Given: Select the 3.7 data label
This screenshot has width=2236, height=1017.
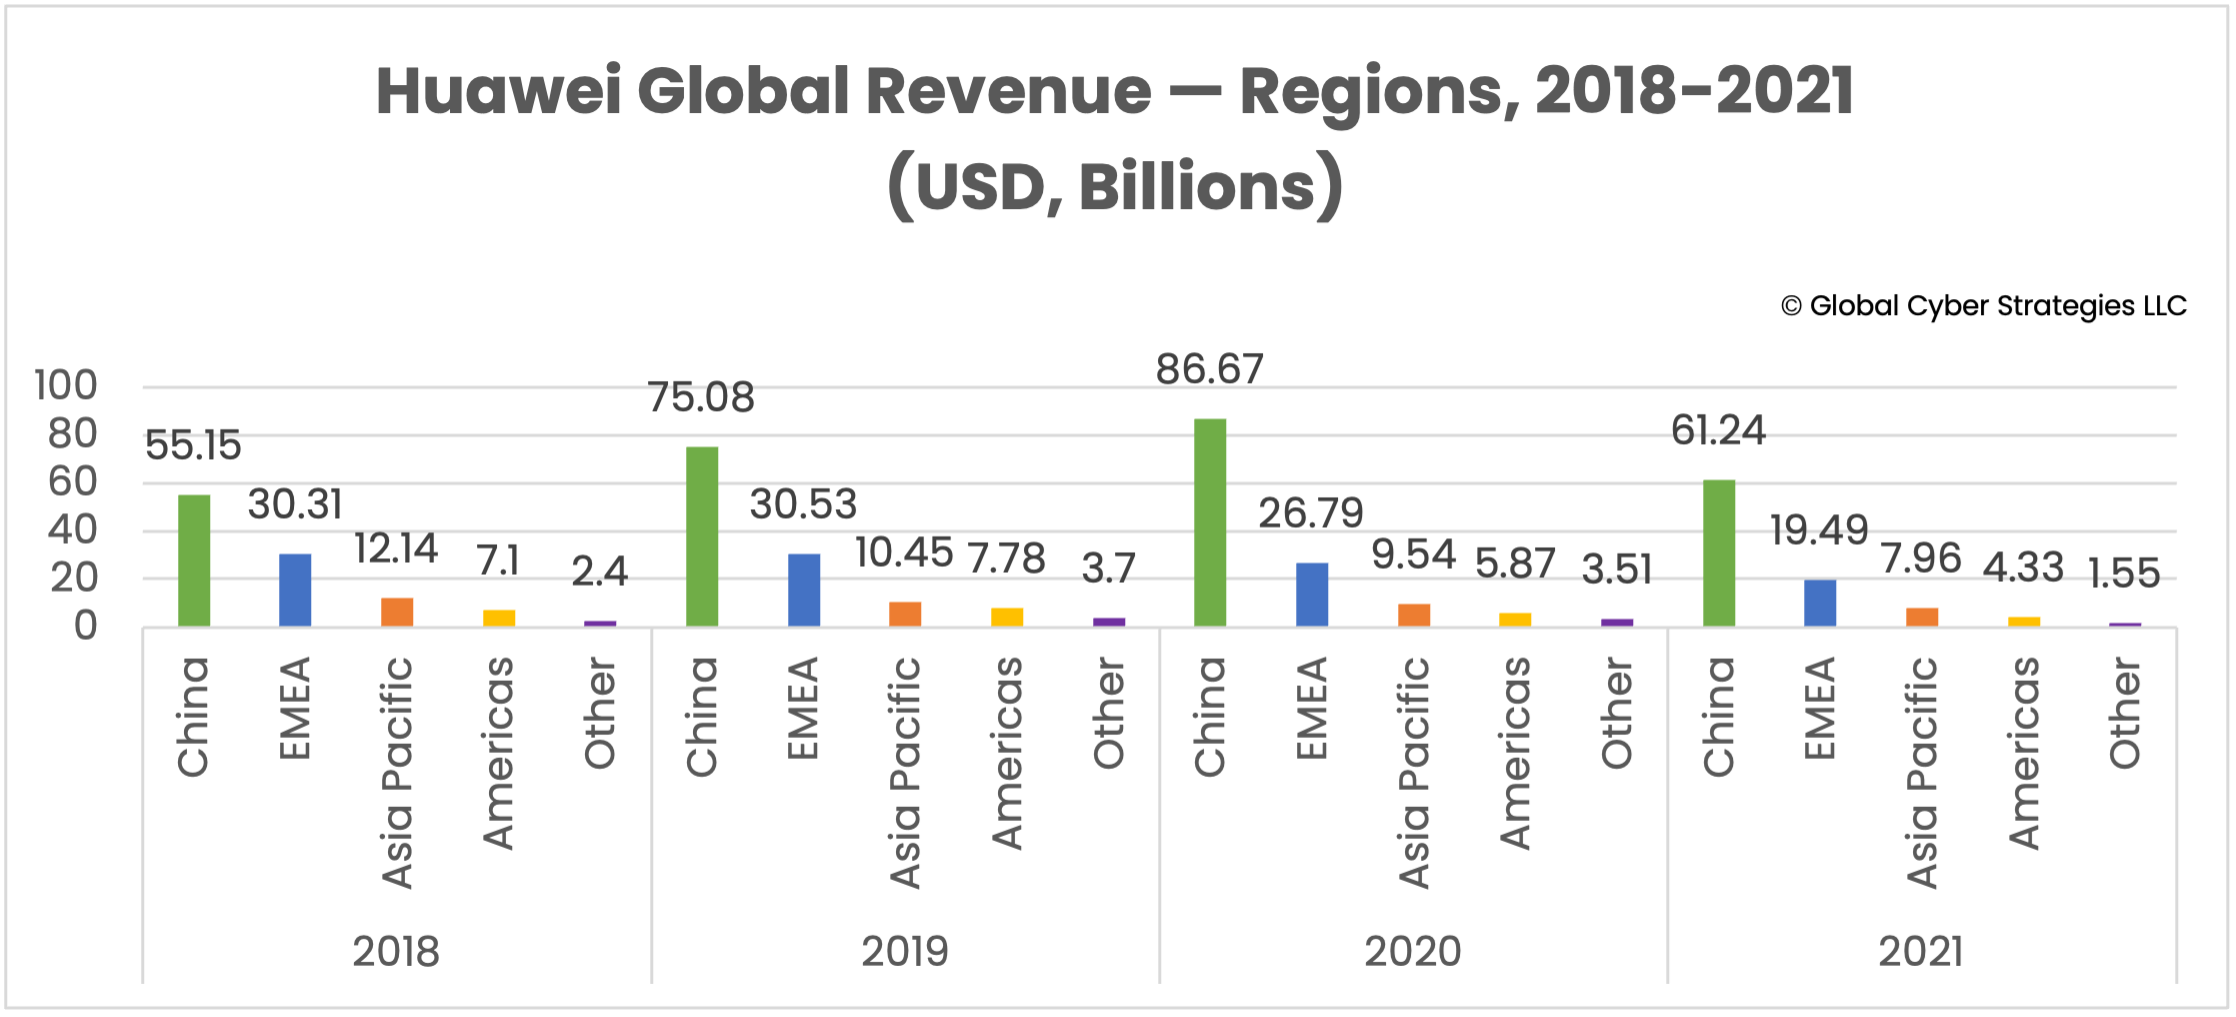Looking at the screenshot, I should (1108, 568).
